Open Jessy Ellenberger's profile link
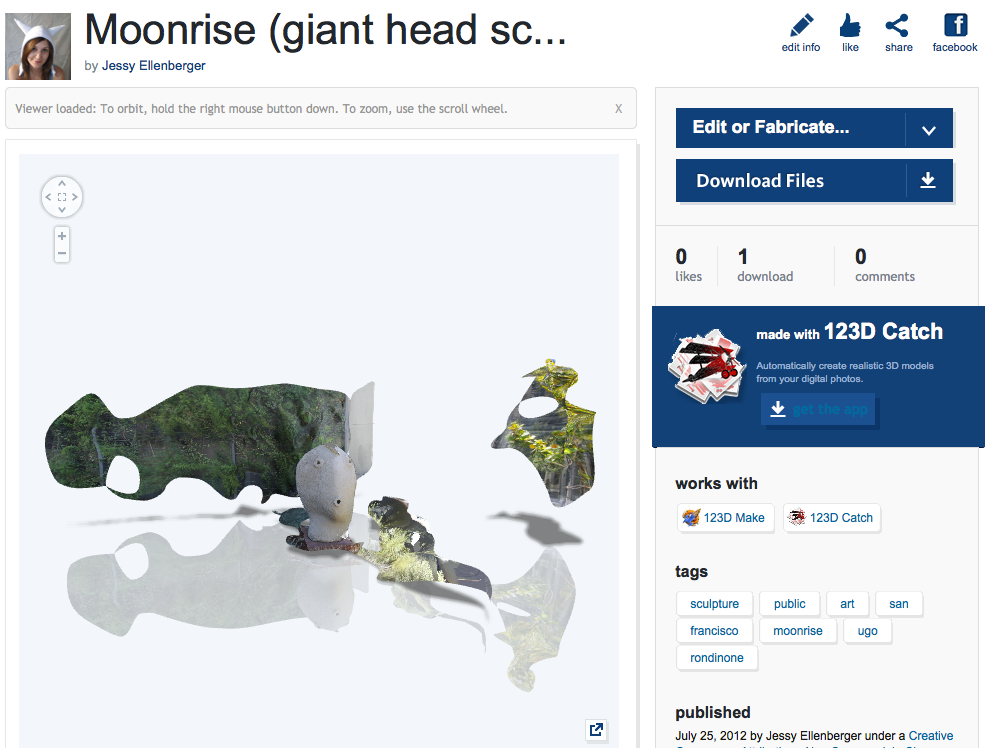Viewport: 992px width, 748px height. [x=154, y=66]
